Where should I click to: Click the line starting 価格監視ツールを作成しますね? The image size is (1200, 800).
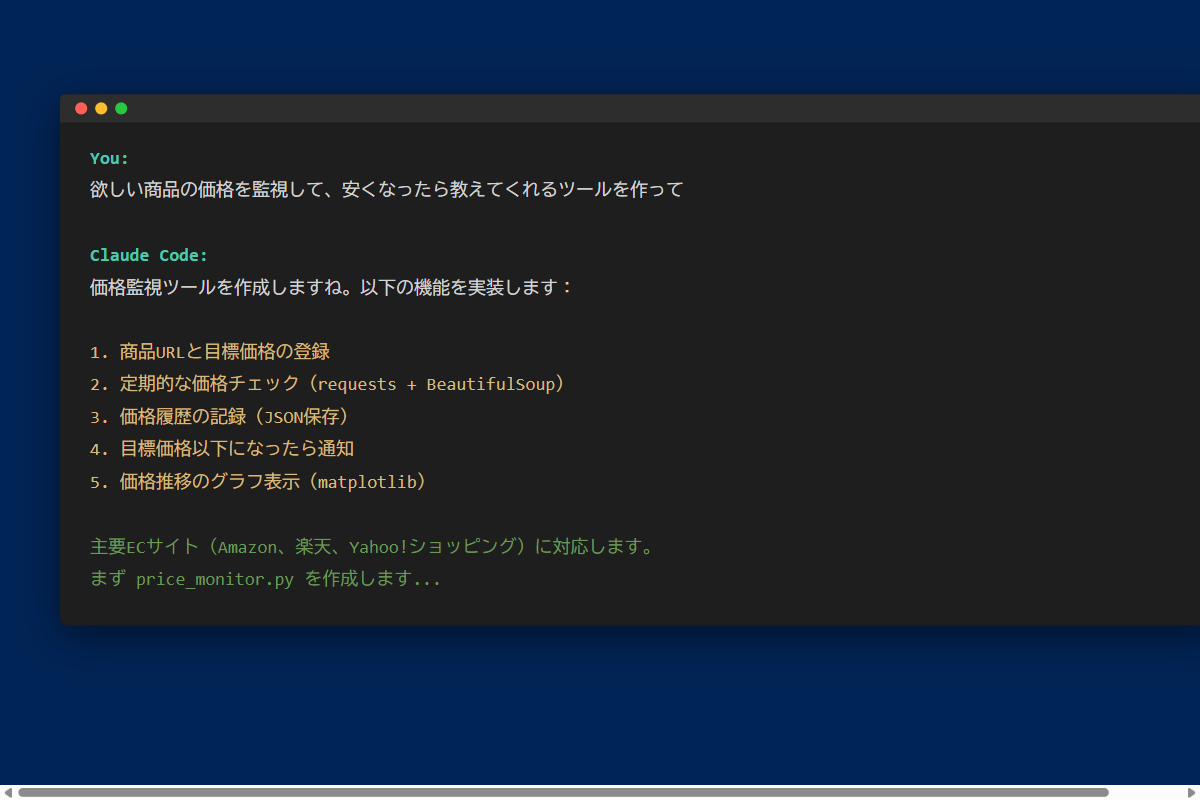[331, 287]
